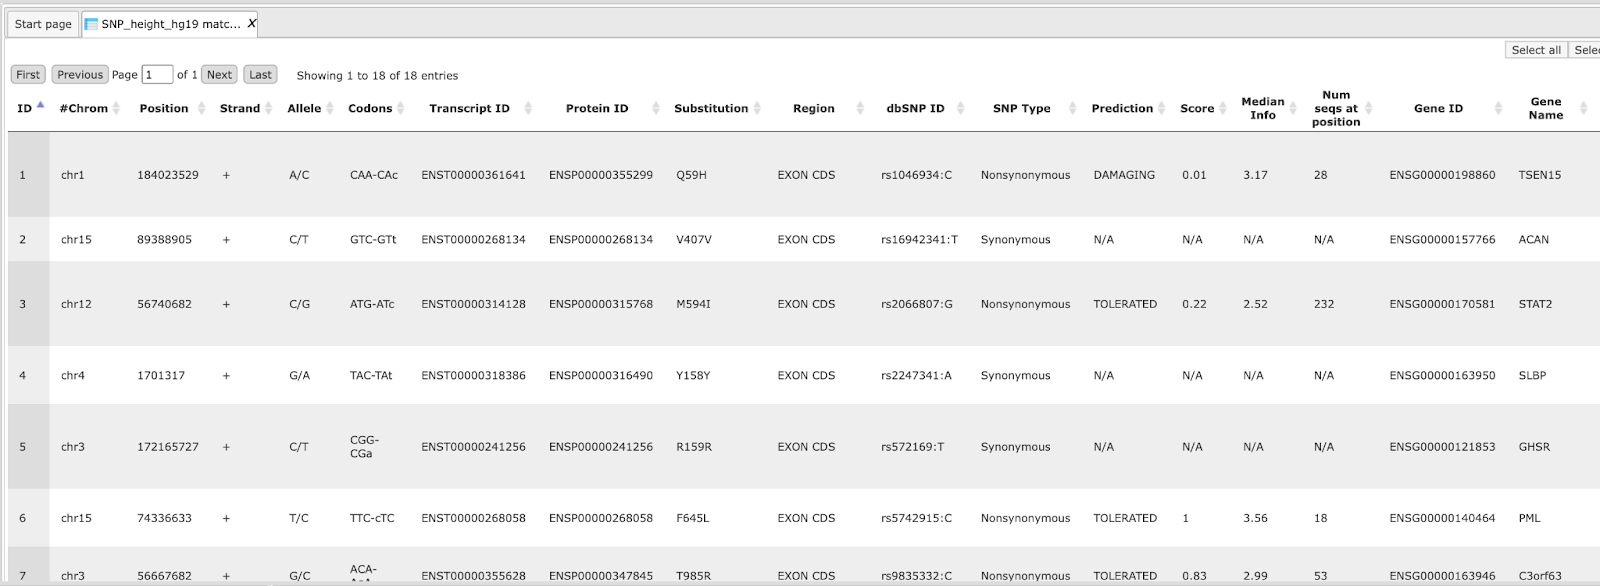
Task: Go to First page button
Action: (28, 75)
